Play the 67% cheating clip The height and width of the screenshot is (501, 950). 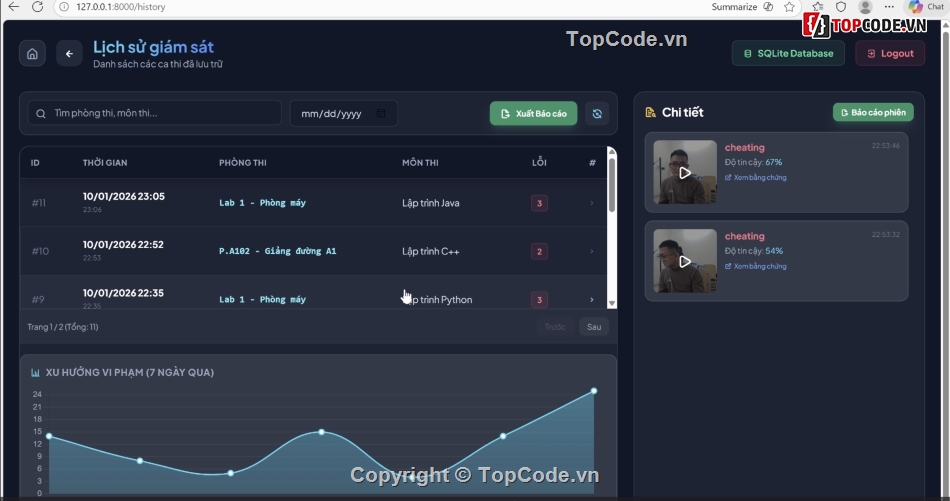click(685, 173)
